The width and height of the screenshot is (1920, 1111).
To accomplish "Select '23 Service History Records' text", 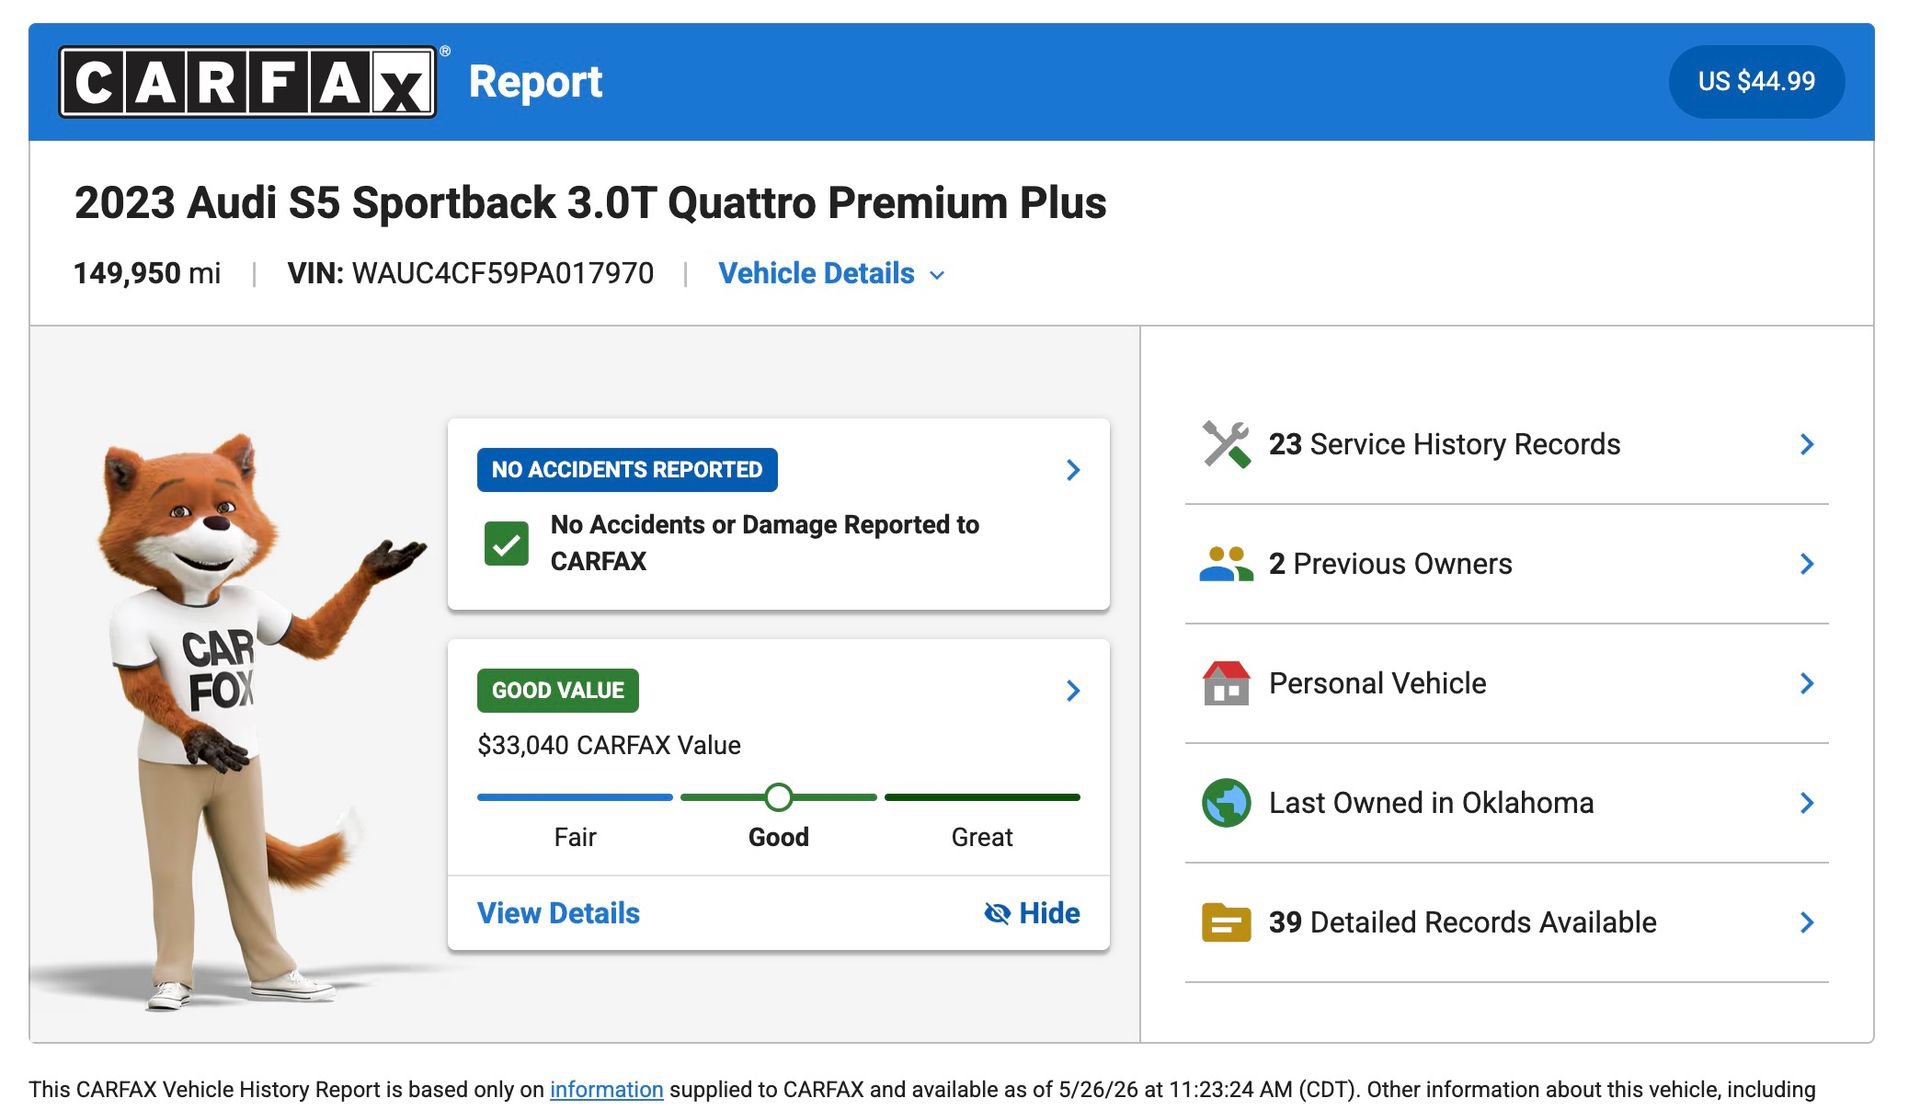I will [x=1444, y=444].
